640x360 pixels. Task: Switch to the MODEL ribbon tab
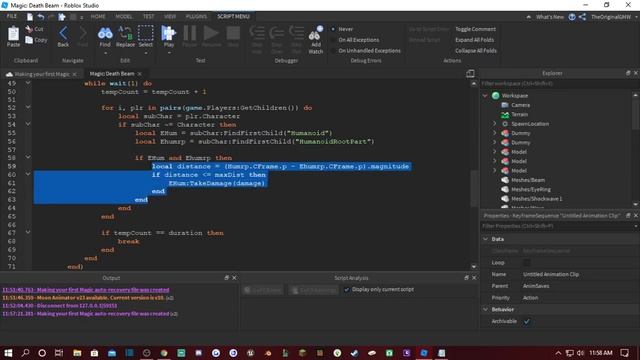pyautogui.click(x=124, y=17)
